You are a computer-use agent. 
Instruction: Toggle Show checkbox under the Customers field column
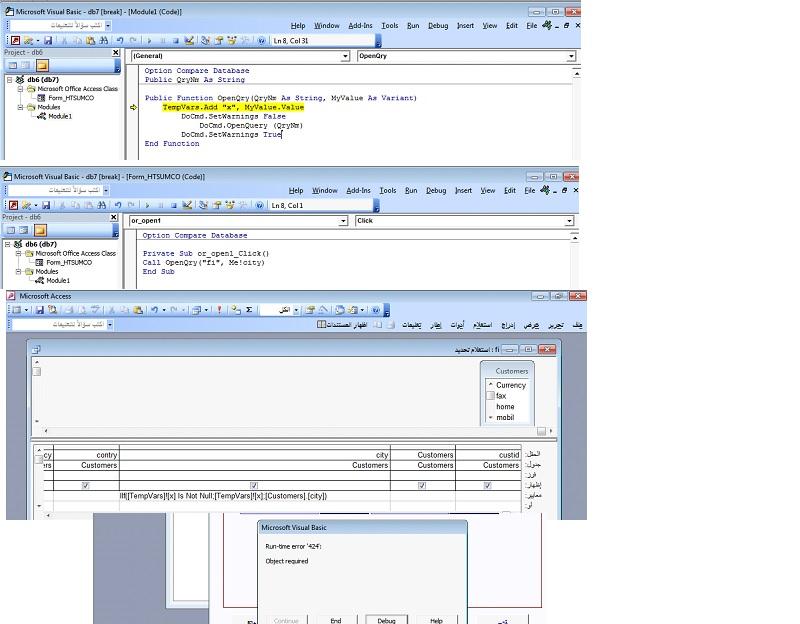[x=422, y=486]
